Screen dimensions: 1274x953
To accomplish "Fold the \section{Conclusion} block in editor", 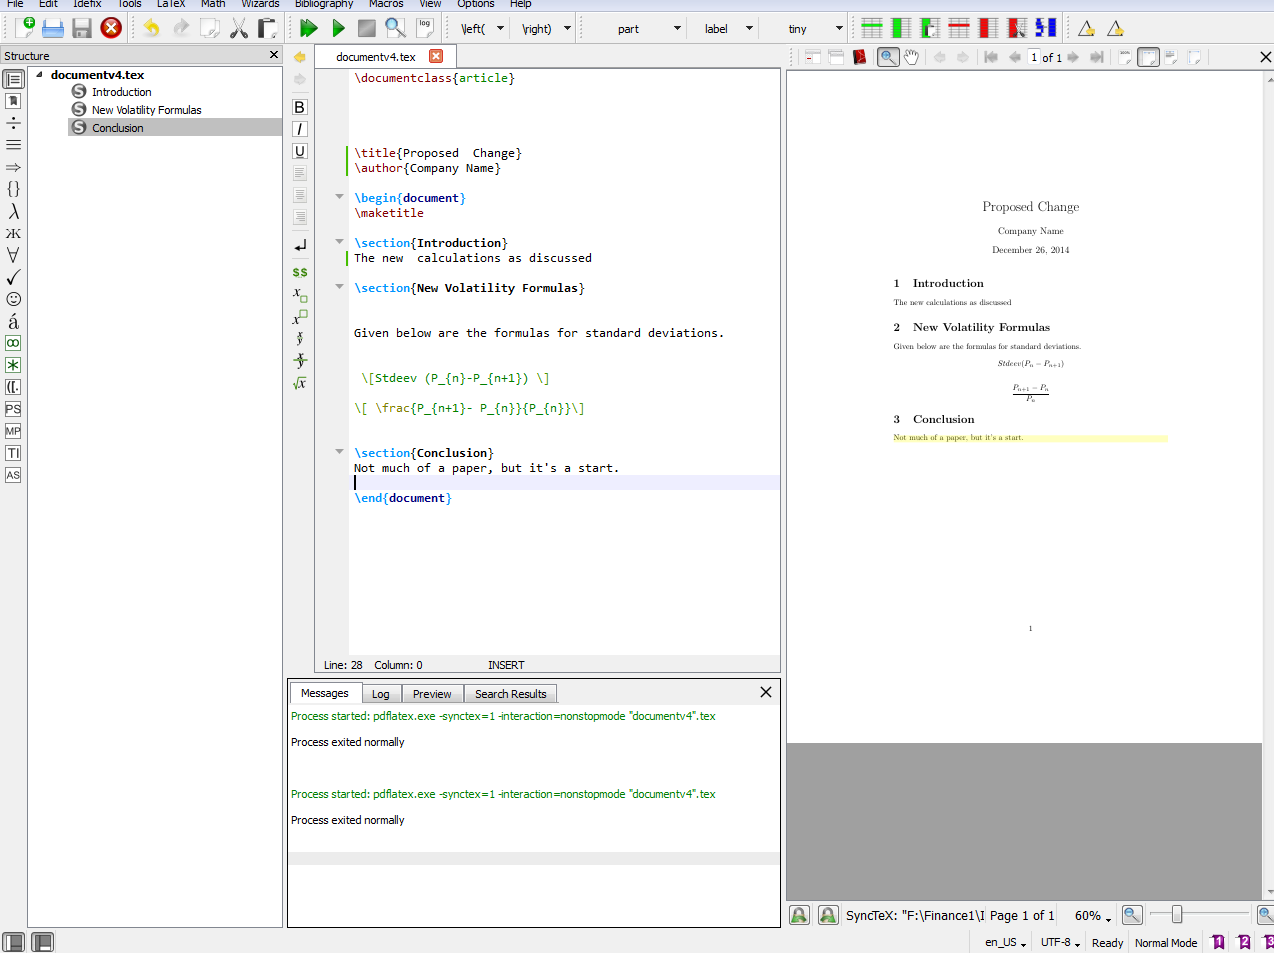I will pyautogui.click(x=339, y=452).
